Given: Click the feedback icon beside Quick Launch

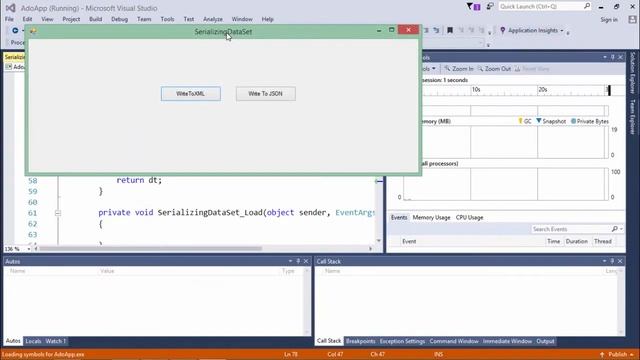Looking at the screenshot, I should pos(490,6).
